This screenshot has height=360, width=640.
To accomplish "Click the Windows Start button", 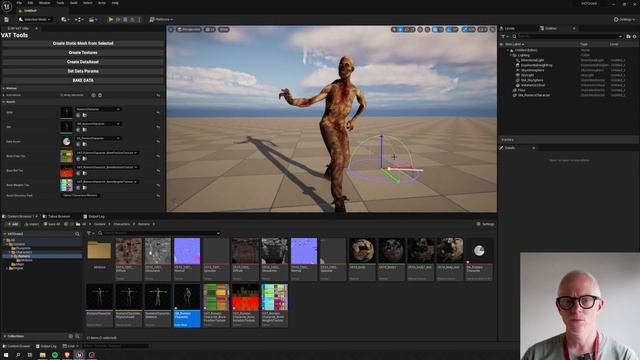I will coord(6,355).
